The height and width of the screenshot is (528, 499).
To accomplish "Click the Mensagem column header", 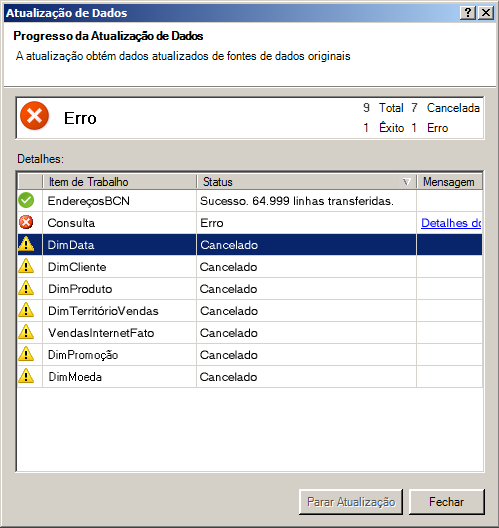I will pyautogui.click(x=450, y=182).
